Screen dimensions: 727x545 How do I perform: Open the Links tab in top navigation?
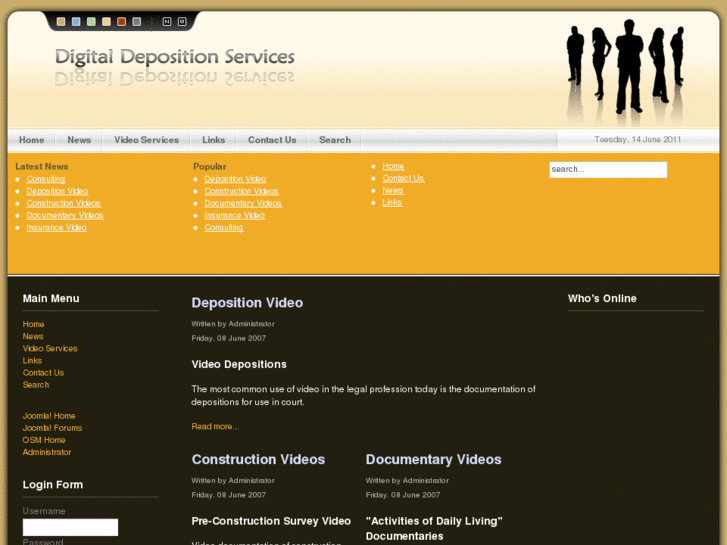click(x=214, y=140)
